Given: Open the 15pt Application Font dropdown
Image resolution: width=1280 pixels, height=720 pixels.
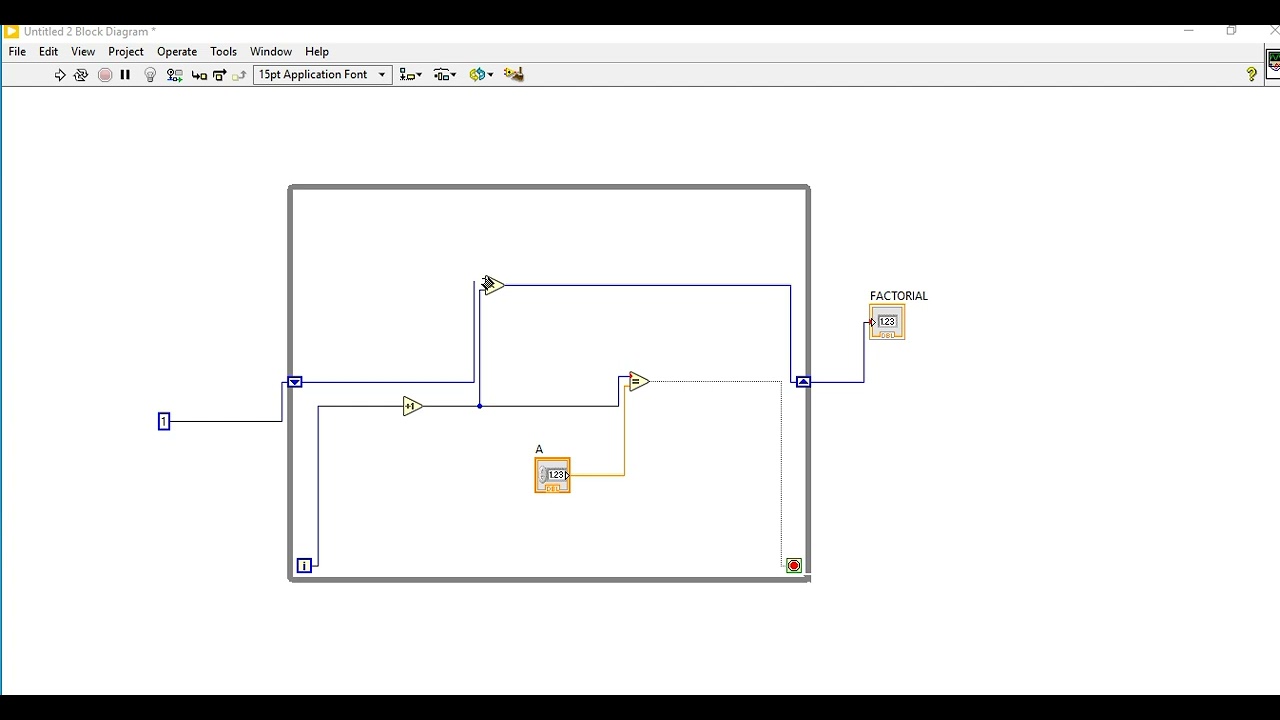Looking at the screenshot, I should pyautogui.click(x=322, y=75).
